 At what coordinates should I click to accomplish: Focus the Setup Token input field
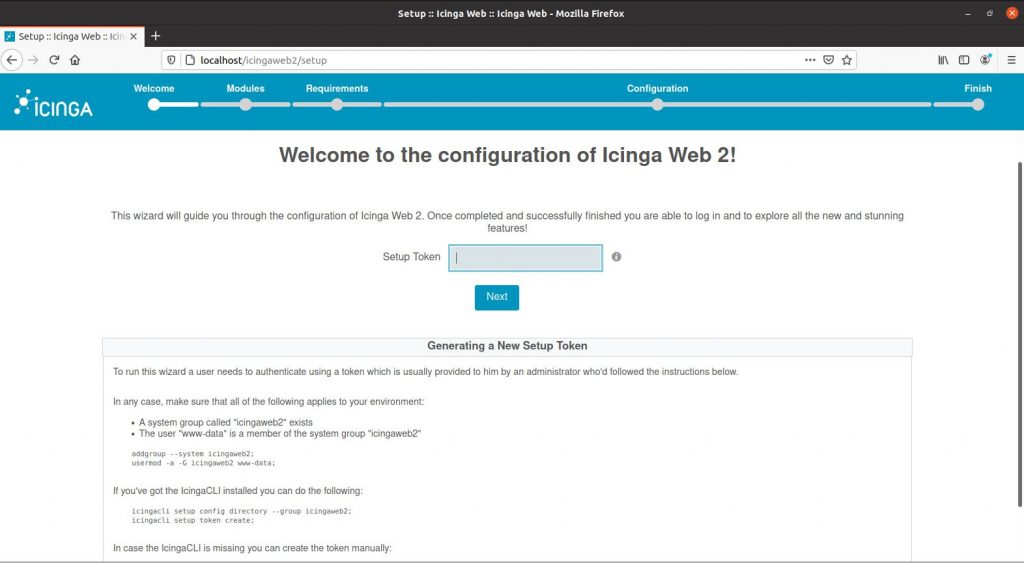pyautogui.click(x=525, y=257)
